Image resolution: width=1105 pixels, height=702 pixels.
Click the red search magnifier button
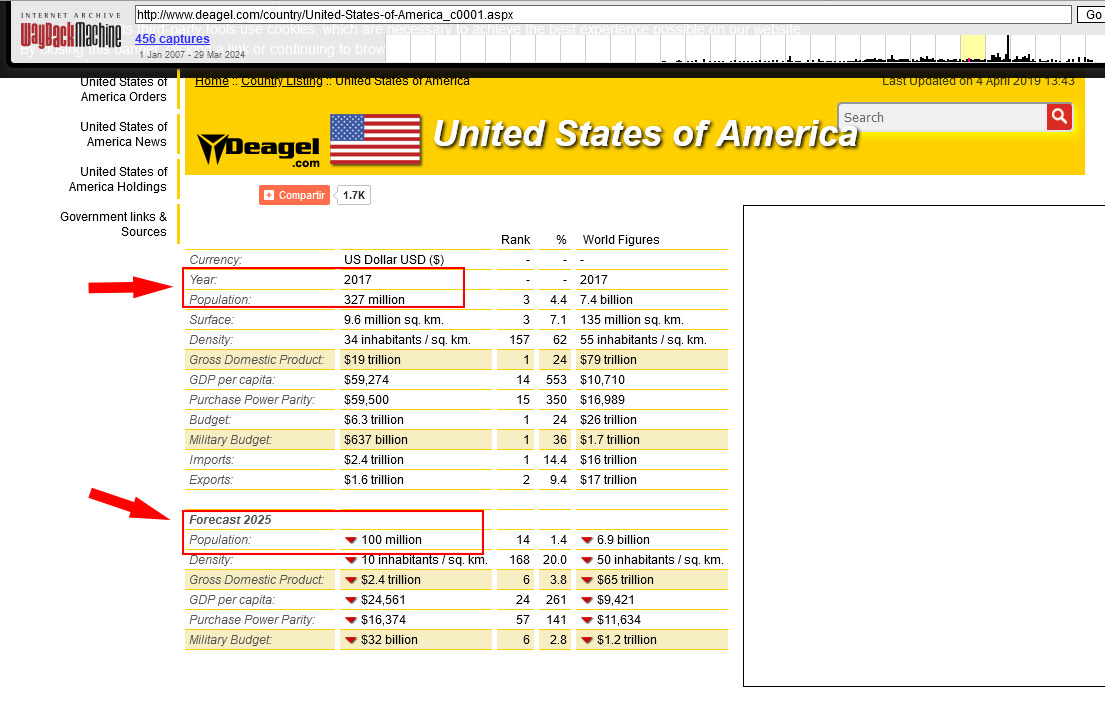1059,117
